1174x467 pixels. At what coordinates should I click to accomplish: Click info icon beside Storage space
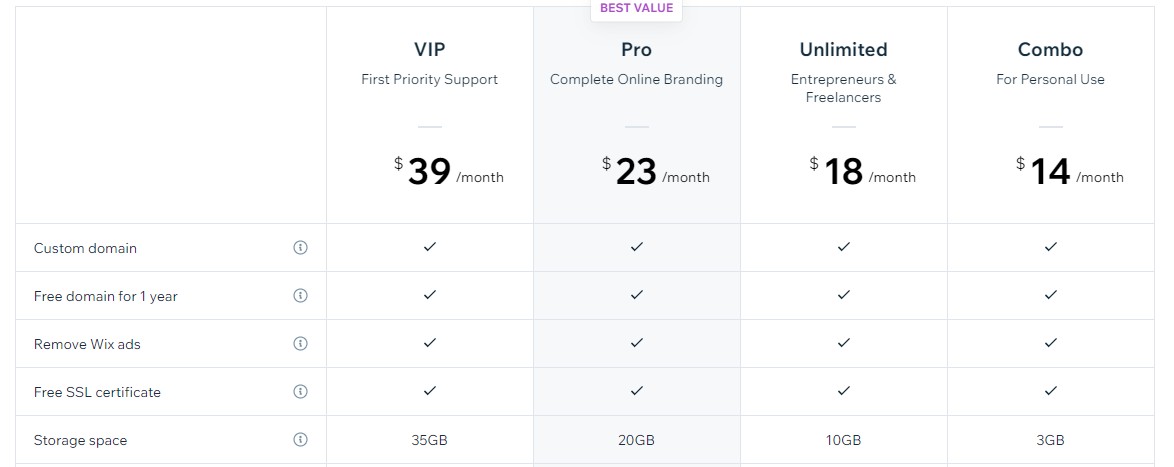pos(300,439)
